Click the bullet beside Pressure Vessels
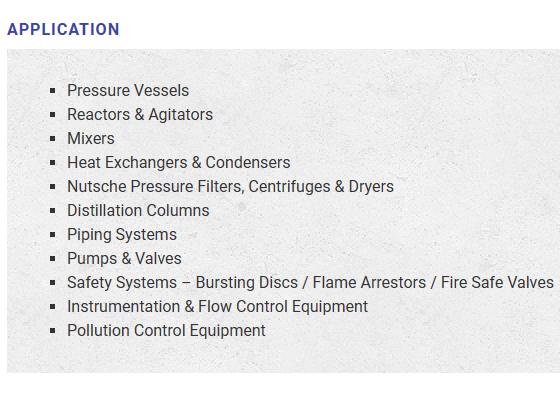The width and height of the screenshot is (560, 414). (x=53, y=91)
